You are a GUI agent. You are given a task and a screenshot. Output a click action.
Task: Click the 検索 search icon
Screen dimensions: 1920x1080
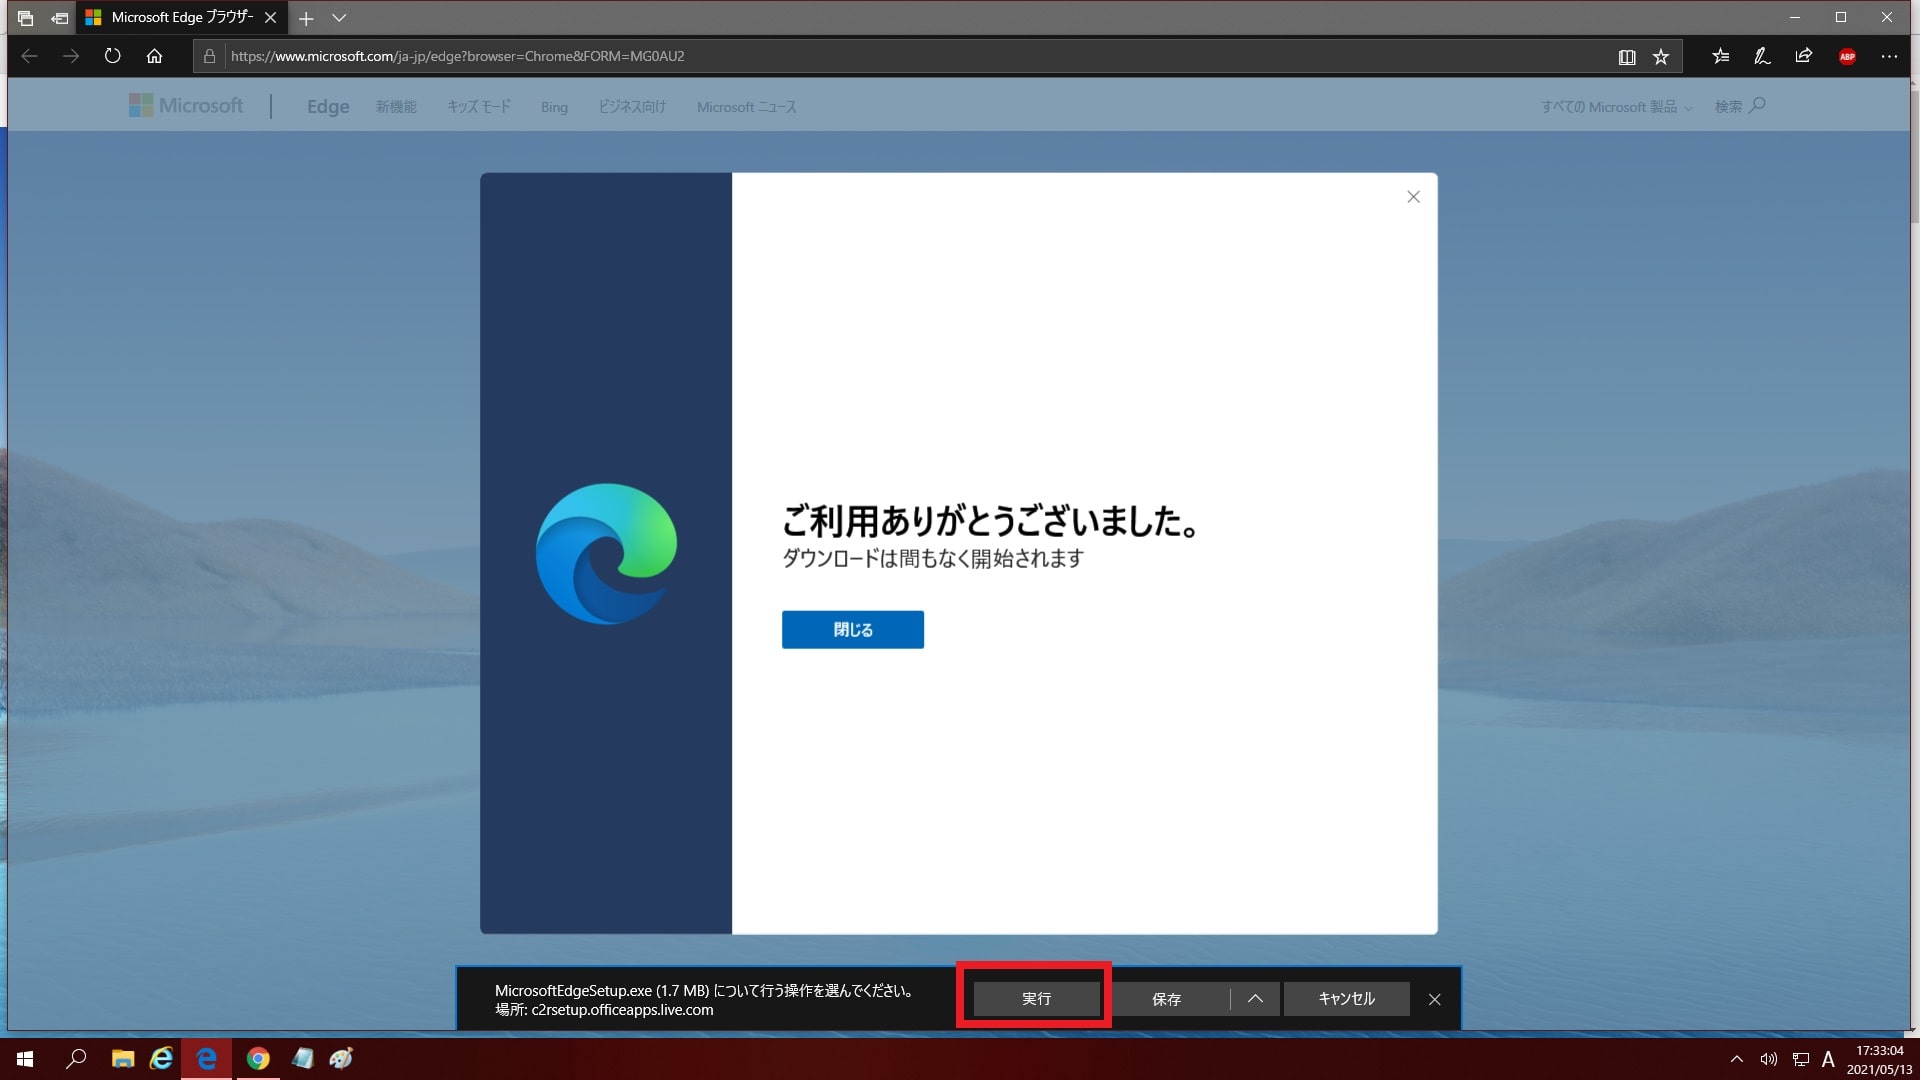coord(1740,106)
